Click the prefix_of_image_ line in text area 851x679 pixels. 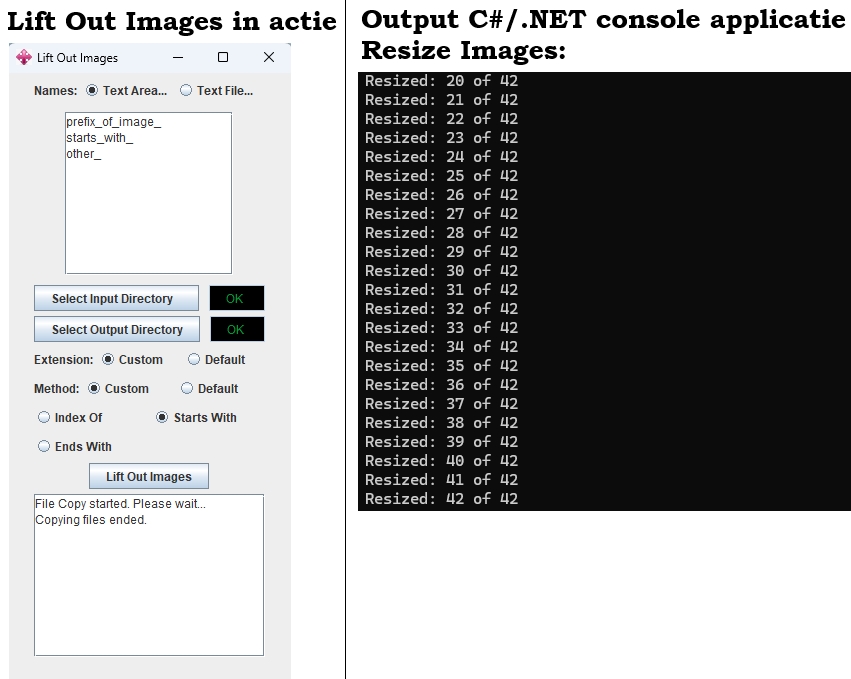[x=113, y=122]
